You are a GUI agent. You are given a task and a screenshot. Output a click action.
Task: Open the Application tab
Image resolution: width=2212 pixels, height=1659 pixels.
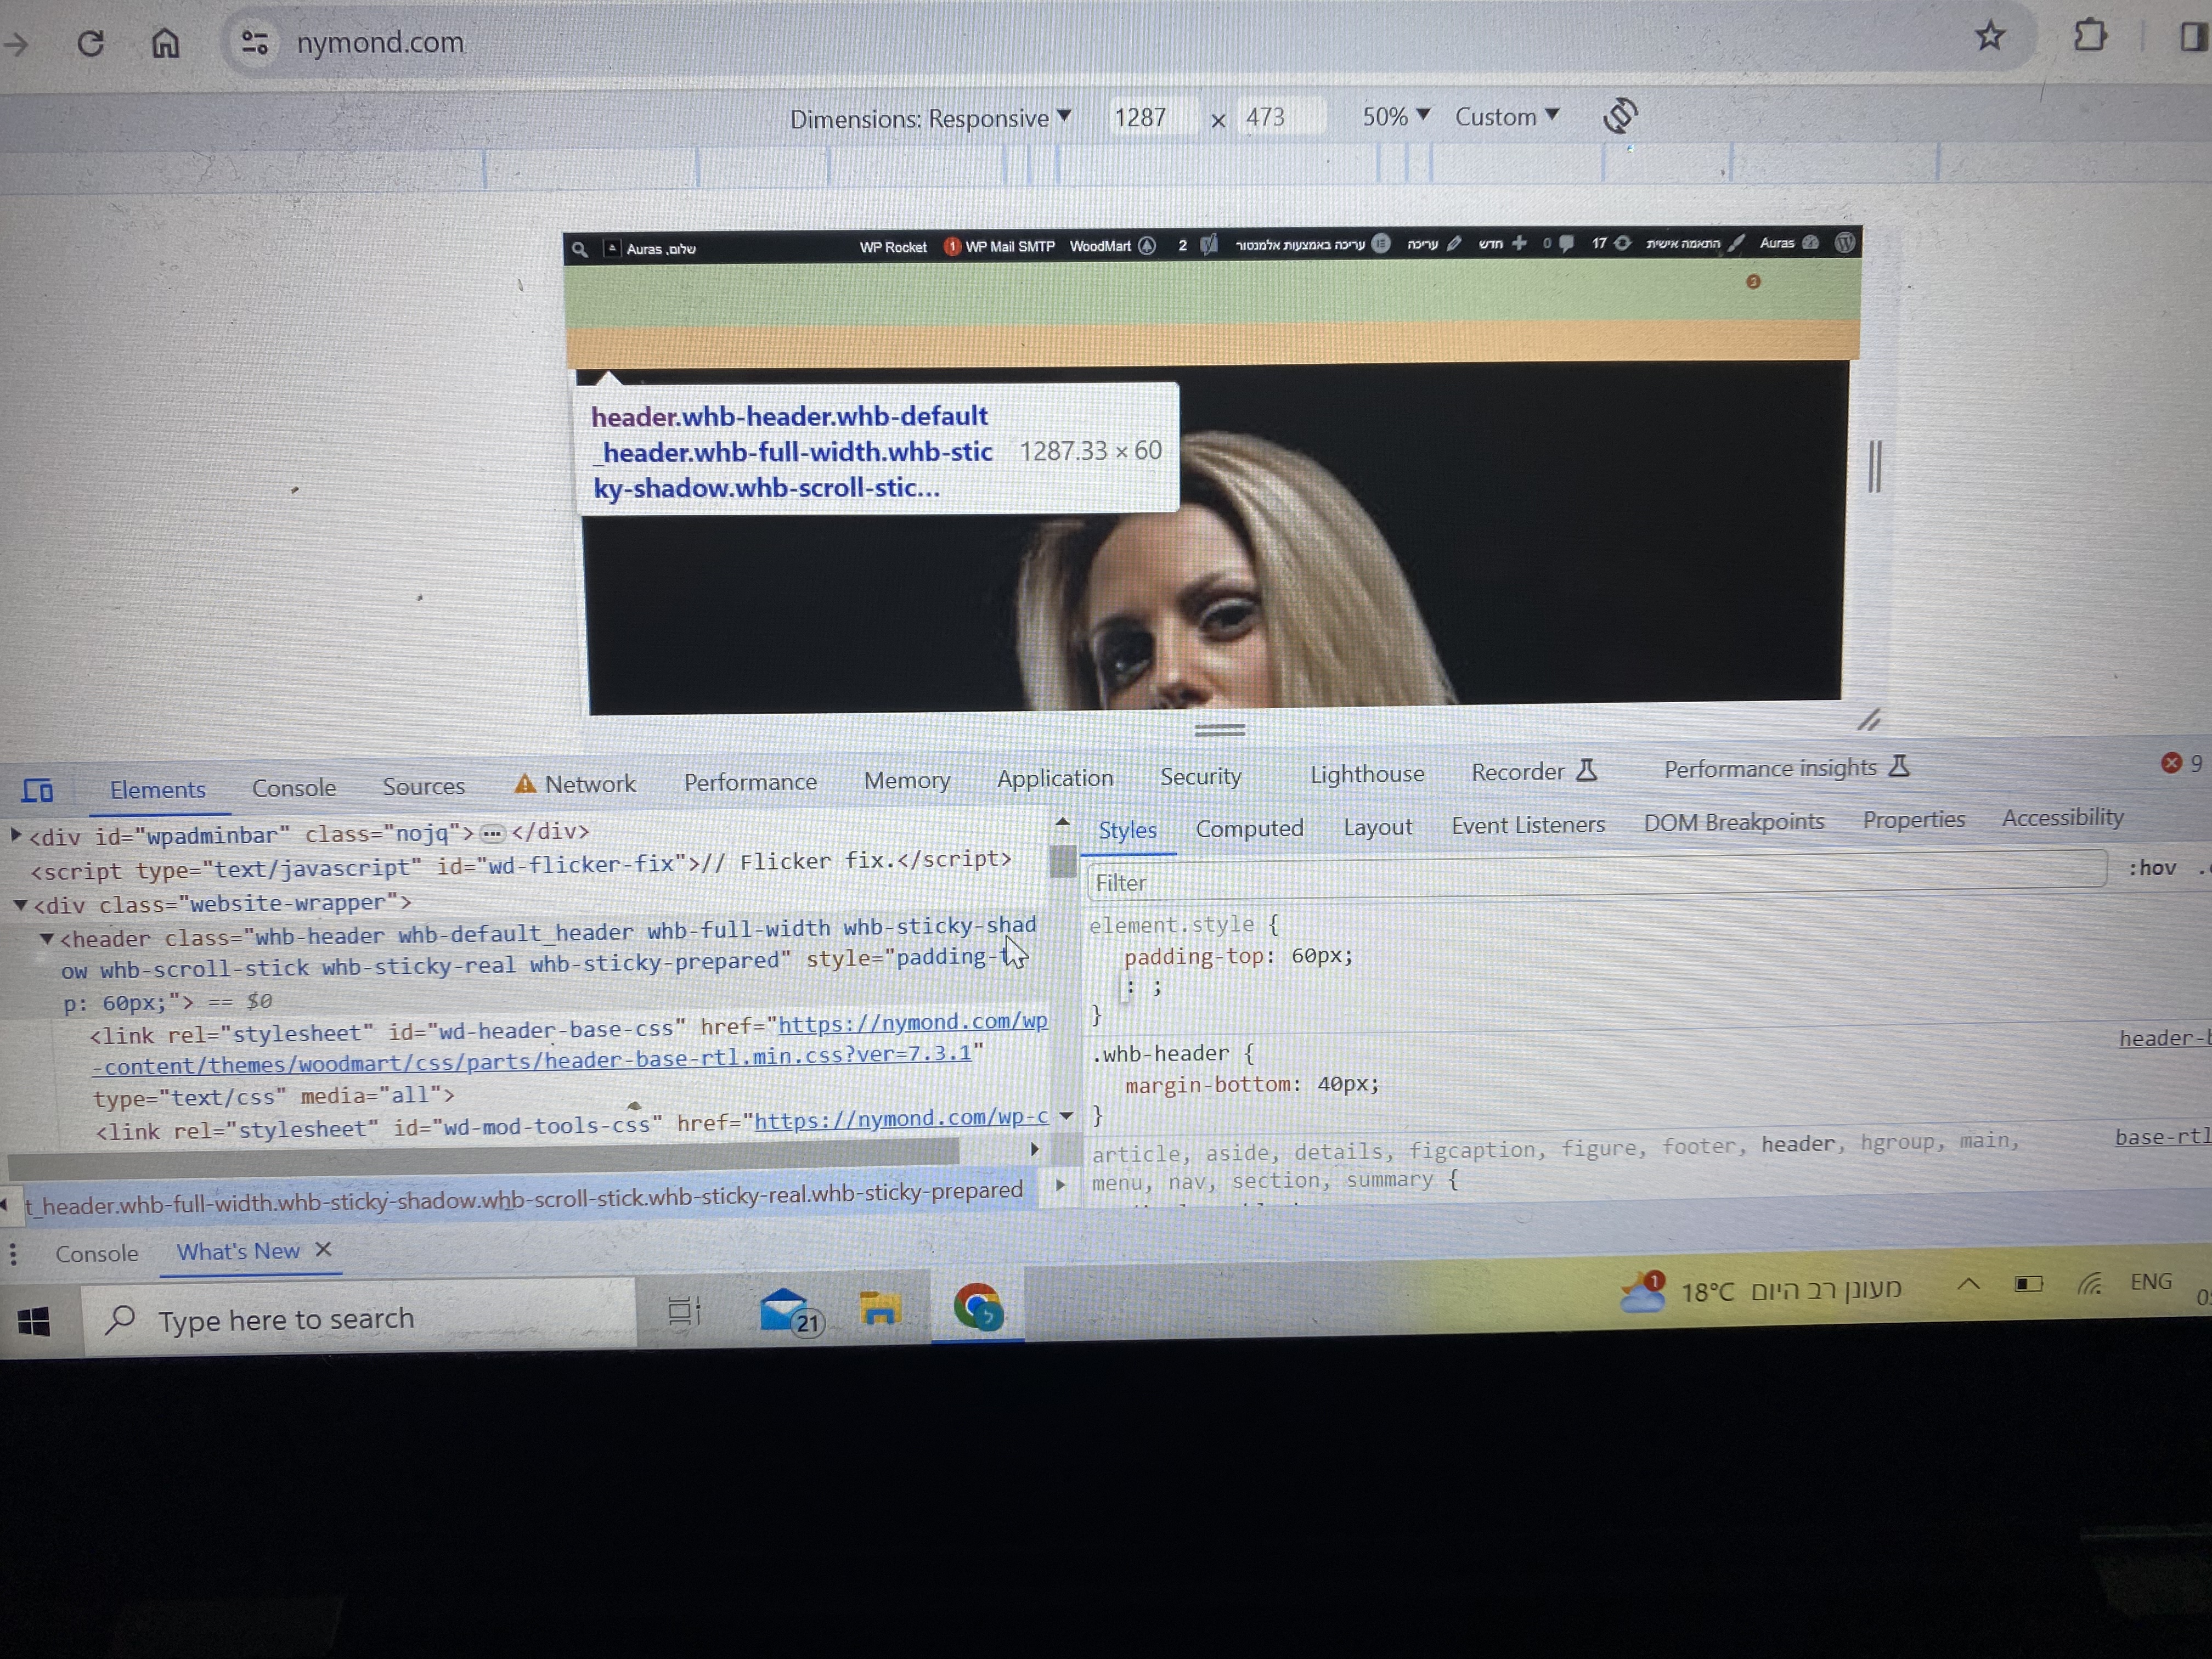pos(1055,778)
